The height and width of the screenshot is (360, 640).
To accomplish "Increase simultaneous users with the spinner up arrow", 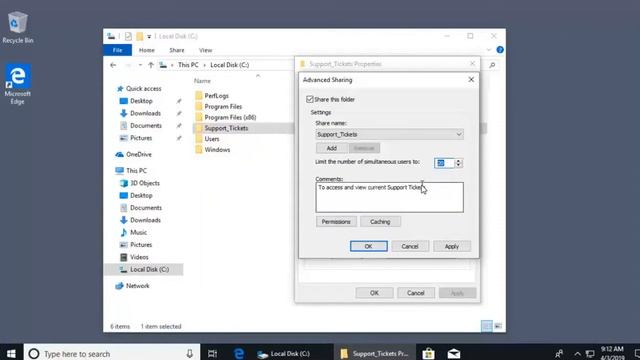I will (x=458, y=160).
